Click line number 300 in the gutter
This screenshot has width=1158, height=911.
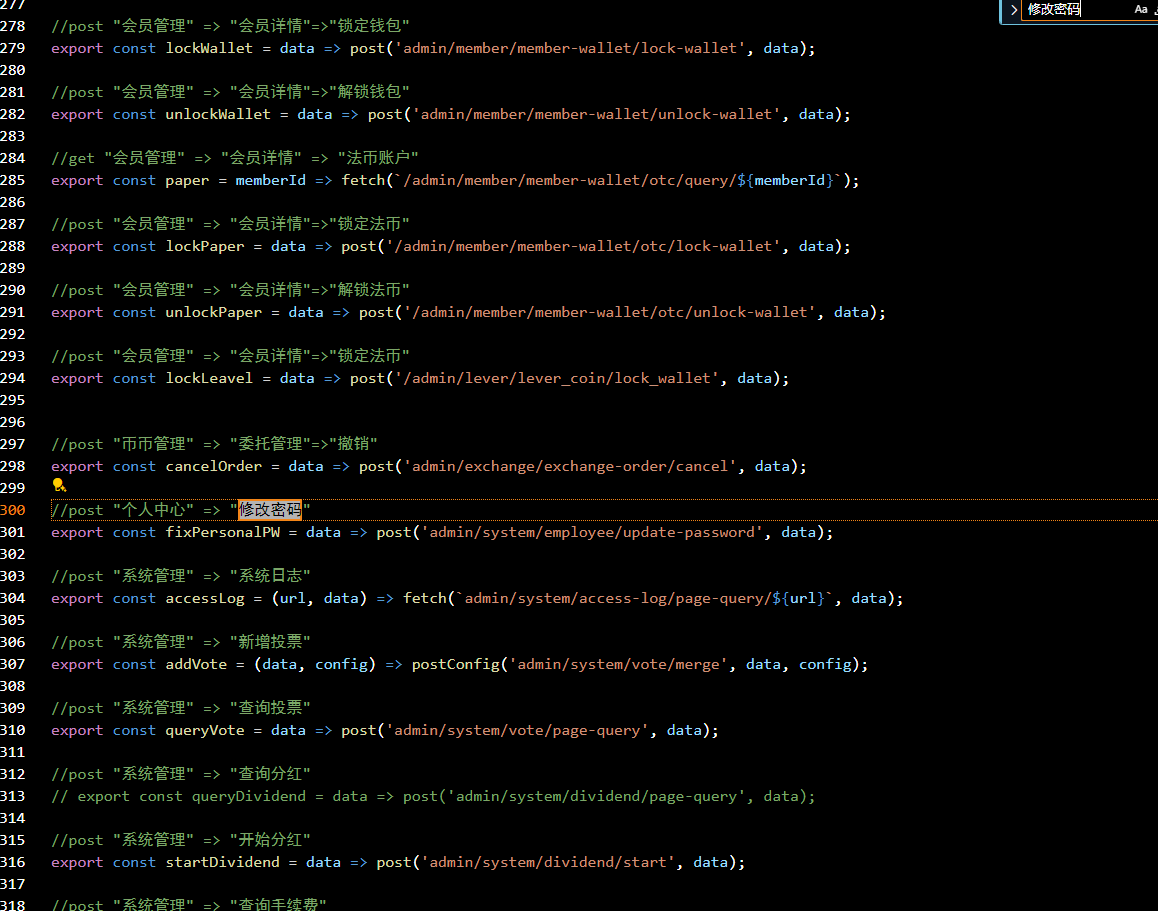click(x=13, y=510)
